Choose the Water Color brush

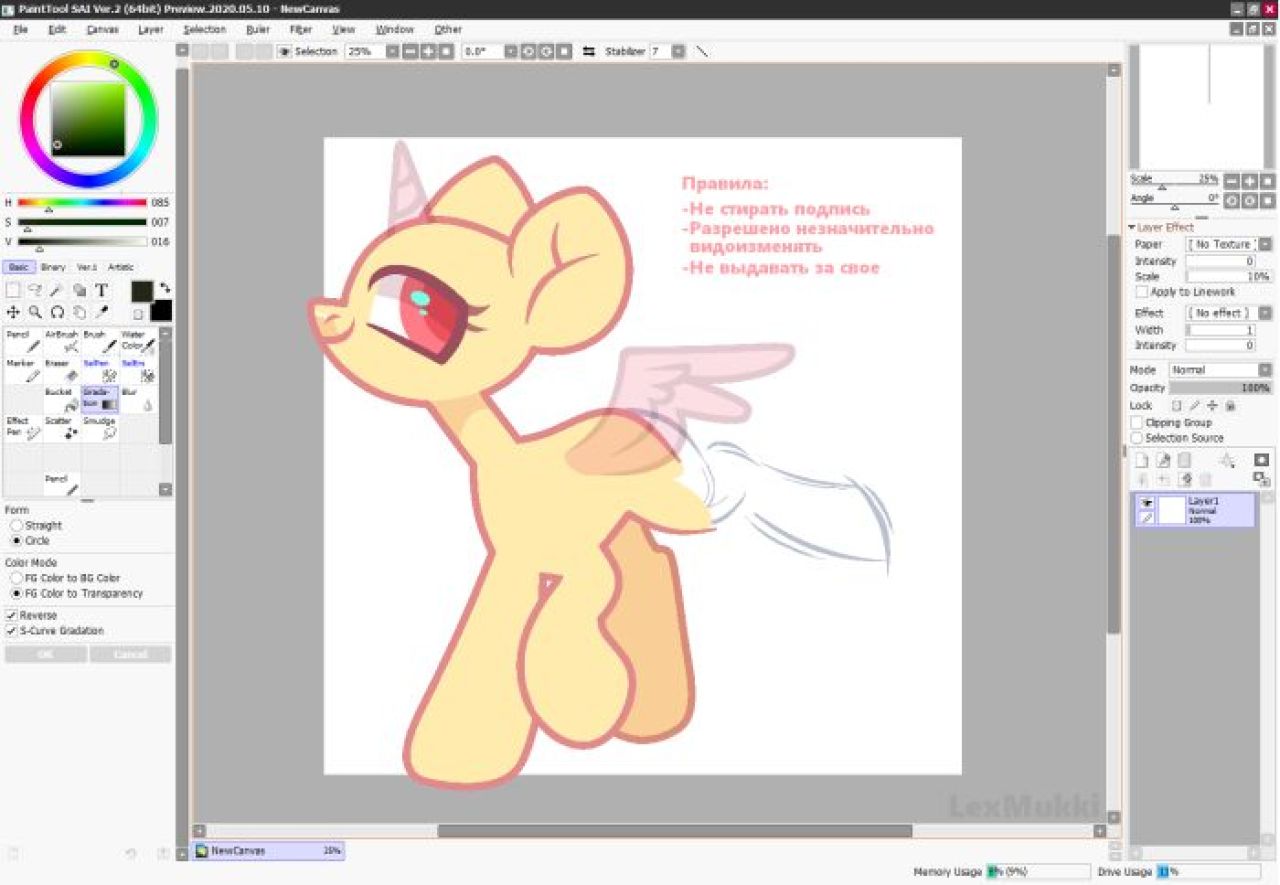pos(138,342)
